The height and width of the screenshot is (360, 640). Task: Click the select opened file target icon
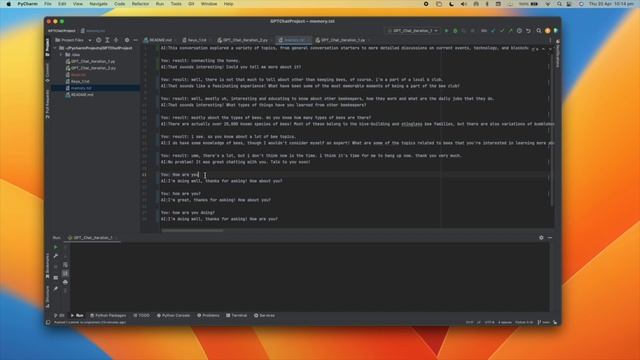(99, 40)
